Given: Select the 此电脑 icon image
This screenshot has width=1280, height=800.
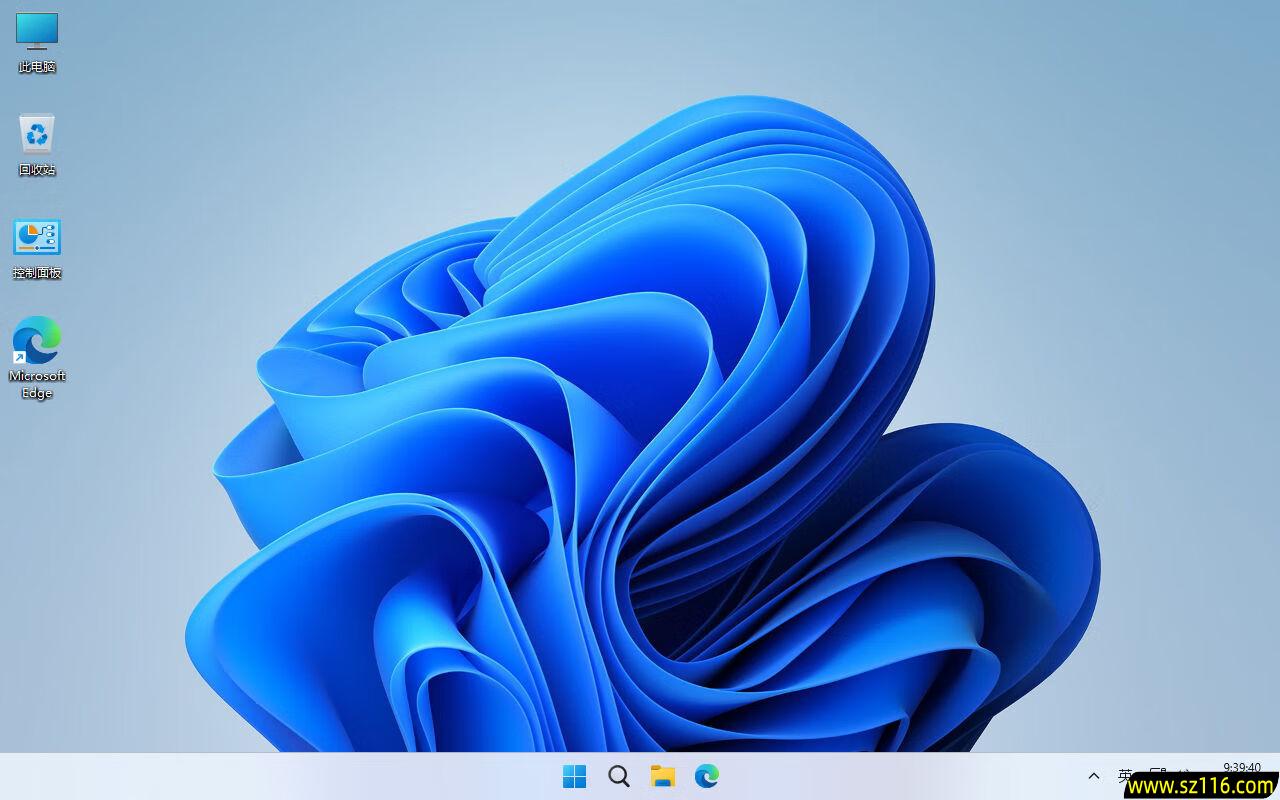Looking at the screenshot, I should (36, 31).
